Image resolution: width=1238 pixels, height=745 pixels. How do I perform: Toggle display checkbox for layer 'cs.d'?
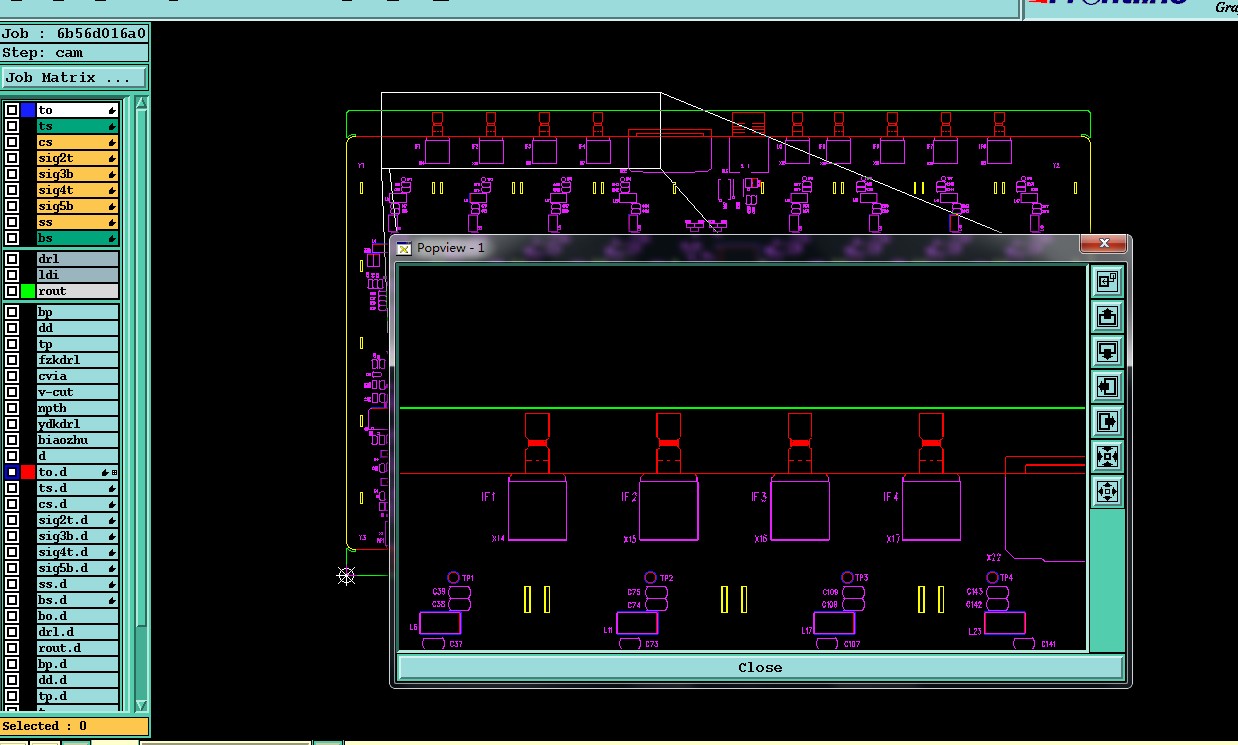12,504
